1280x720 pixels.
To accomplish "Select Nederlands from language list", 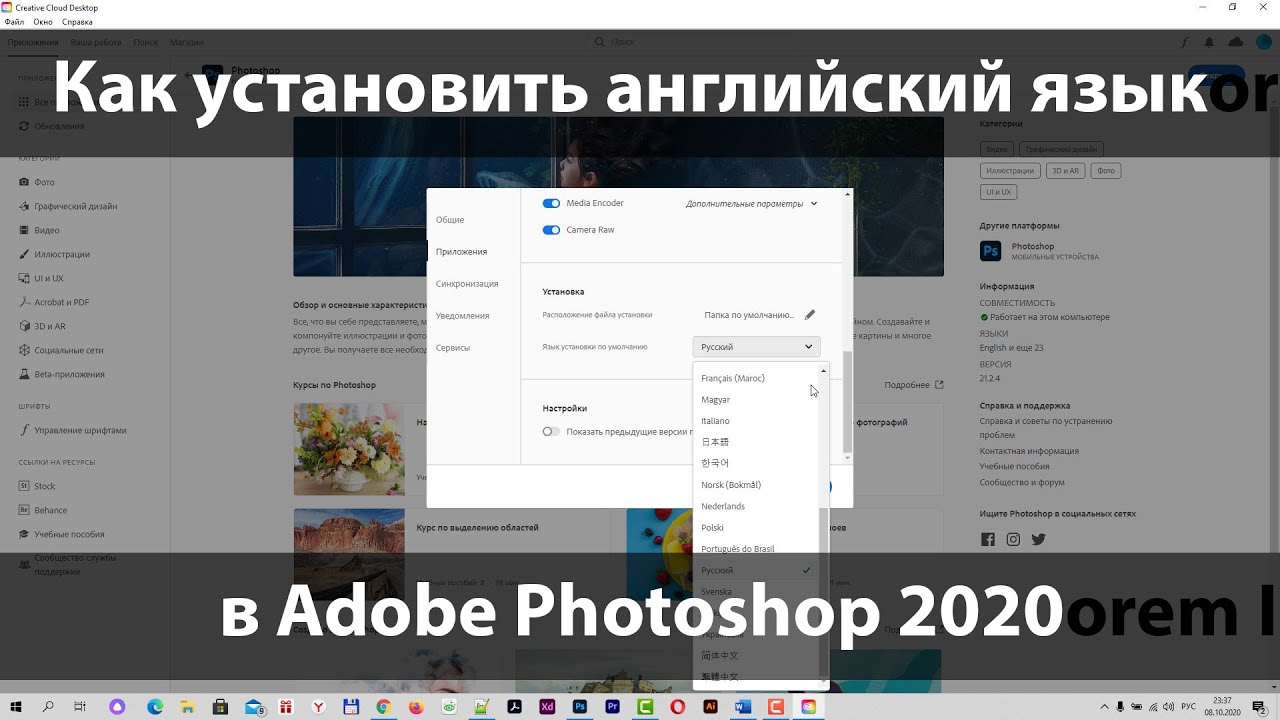I will point(723,506).
